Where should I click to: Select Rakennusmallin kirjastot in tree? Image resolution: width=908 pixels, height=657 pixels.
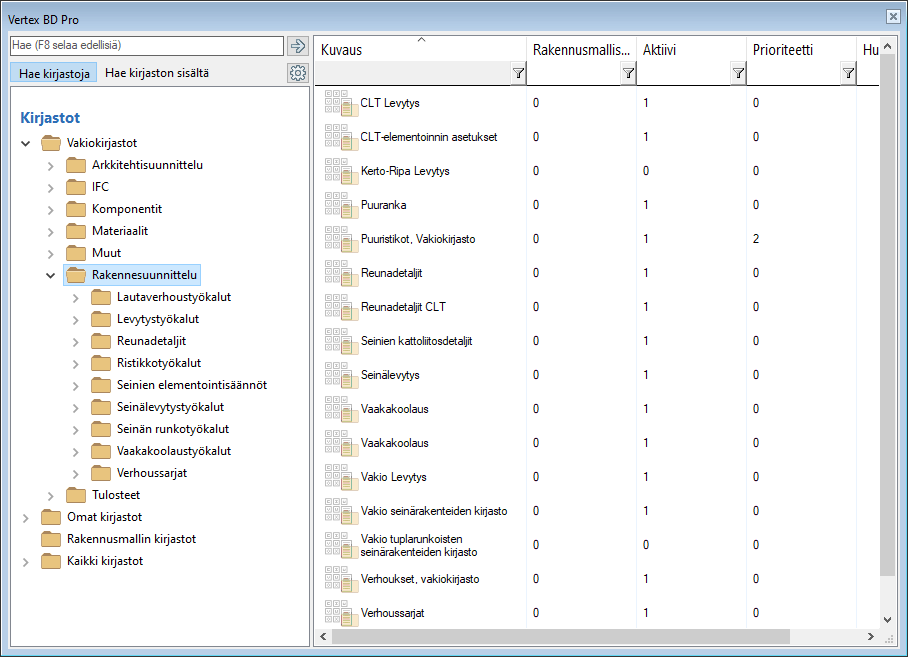pyautogui.click(x=131, y=539)
